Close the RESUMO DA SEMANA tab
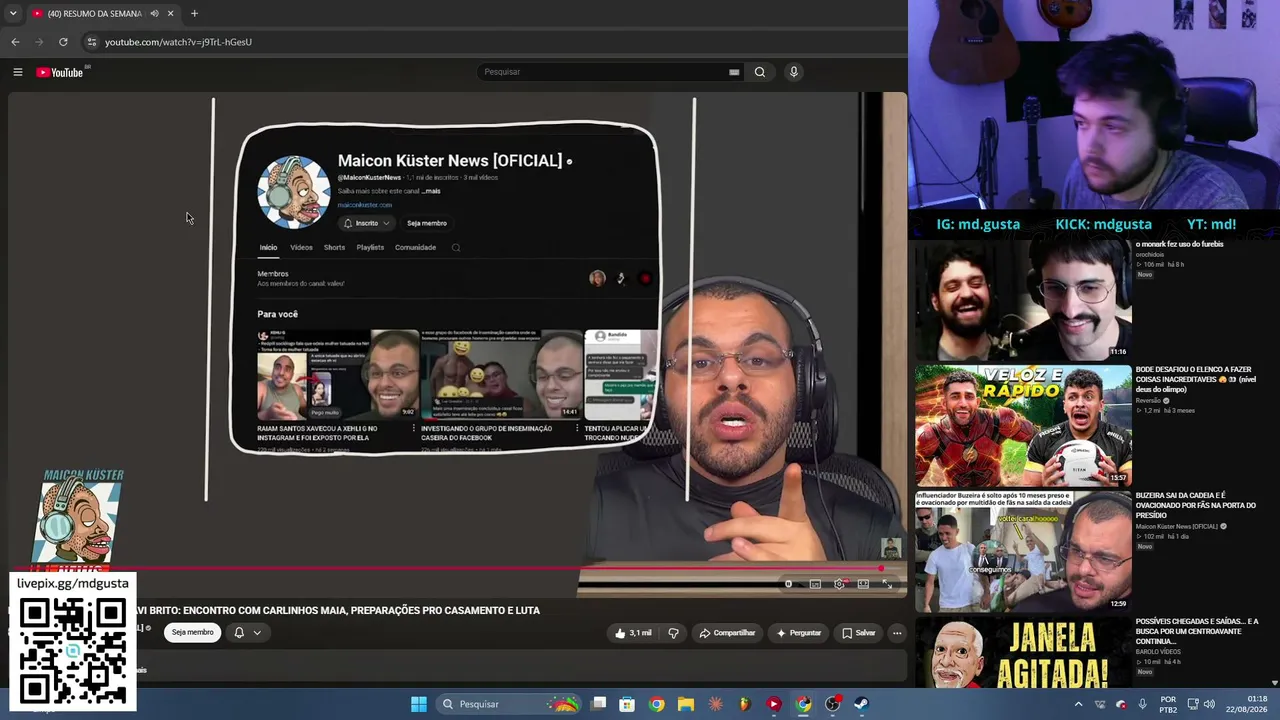This screenshot has width=1280, height=720. [170, 14]
